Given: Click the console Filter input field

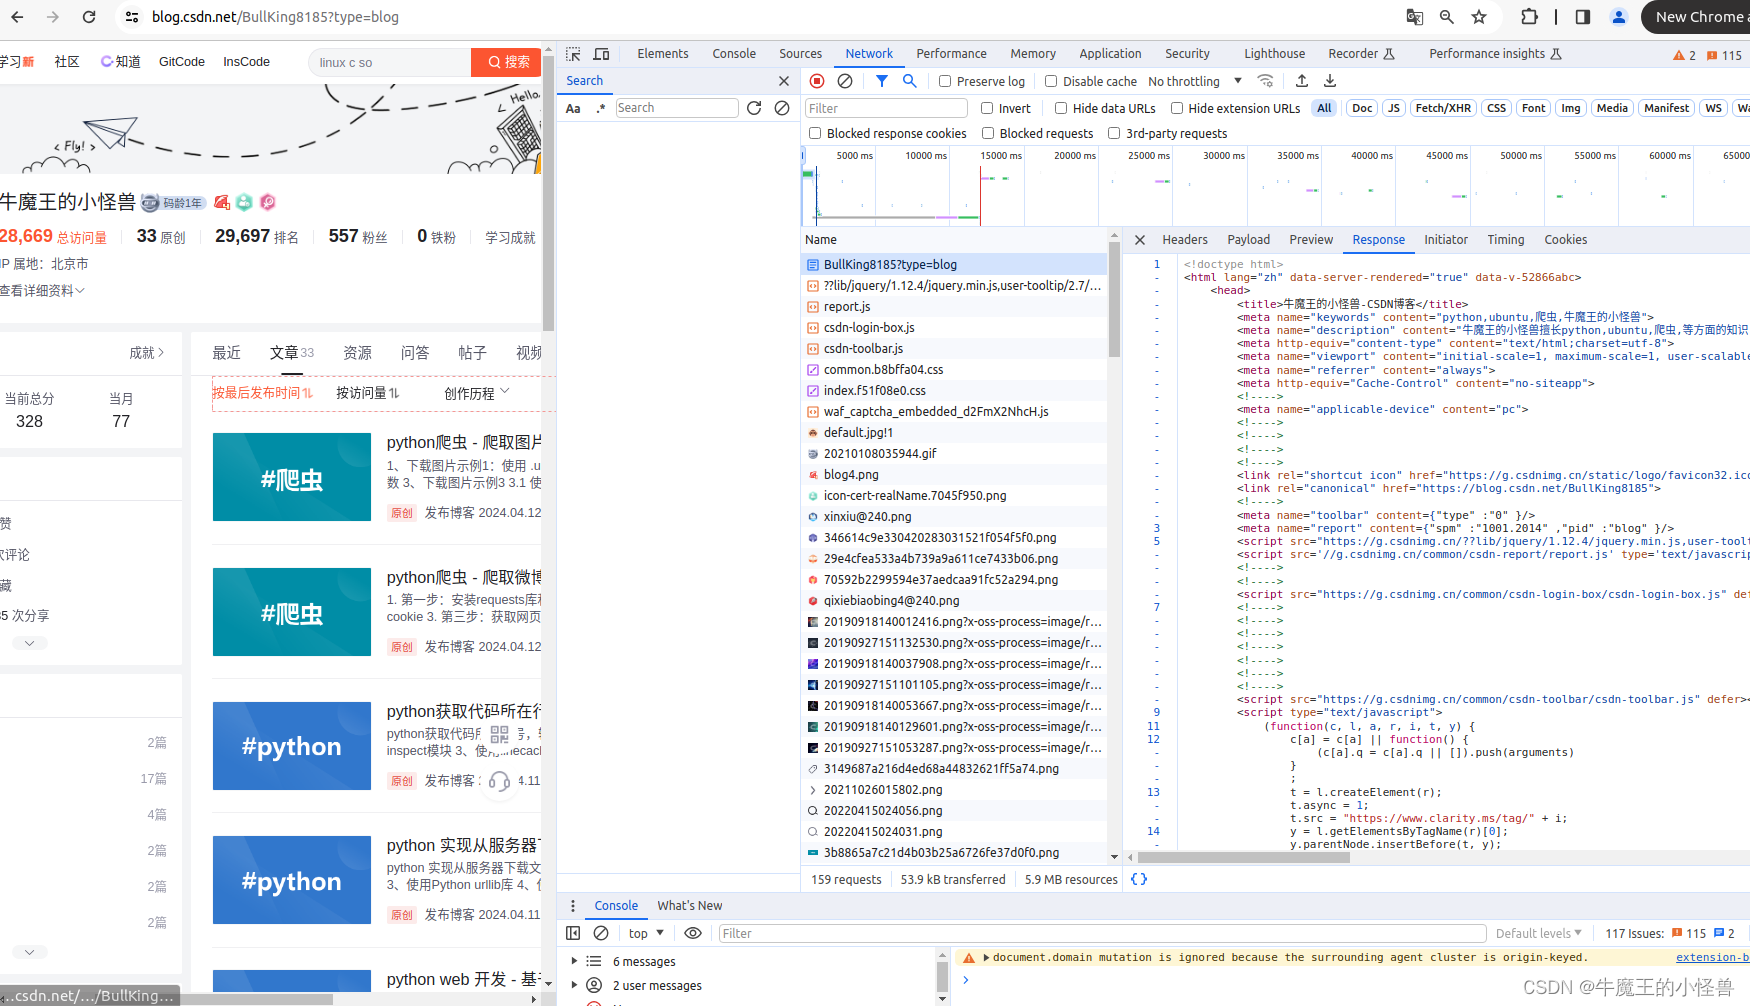Looking at the screenshot, I should pyautogui.click(x=1102, y=933).
